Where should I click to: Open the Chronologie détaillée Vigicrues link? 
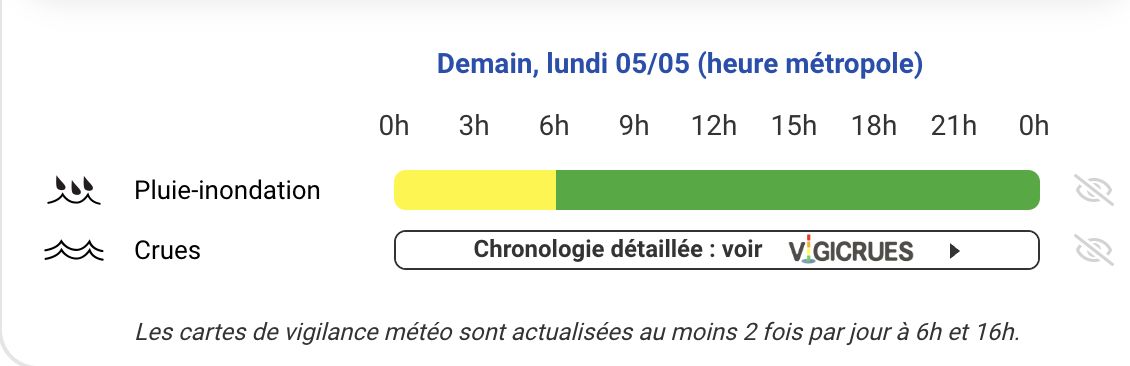point(716,250)
